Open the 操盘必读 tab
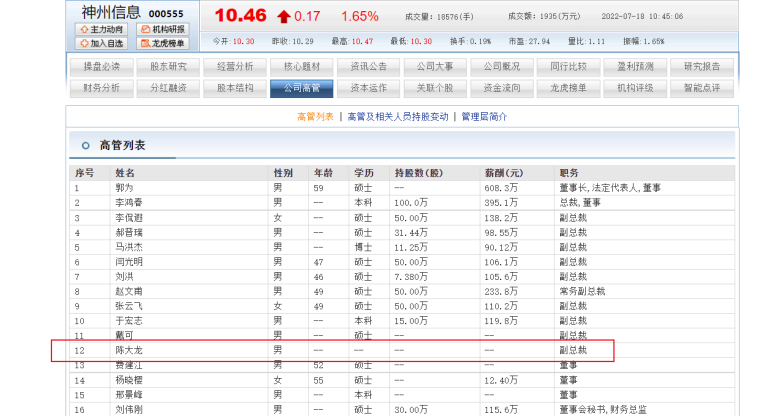This screenshot has width=773, height=417. [100, 67]
